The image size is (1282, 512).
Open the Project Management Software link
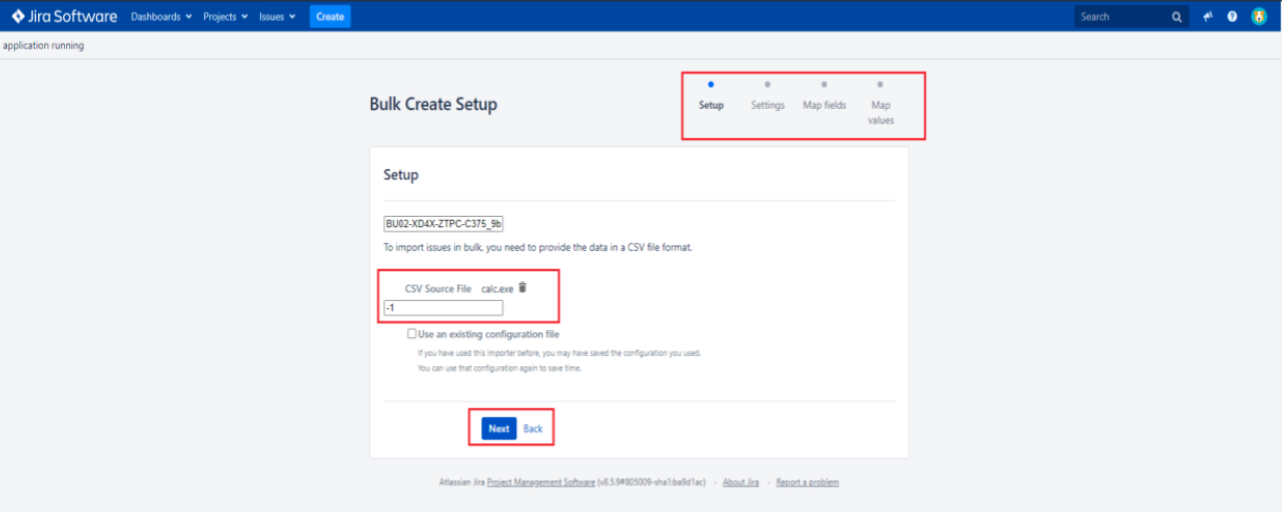(x=541, y=482)
